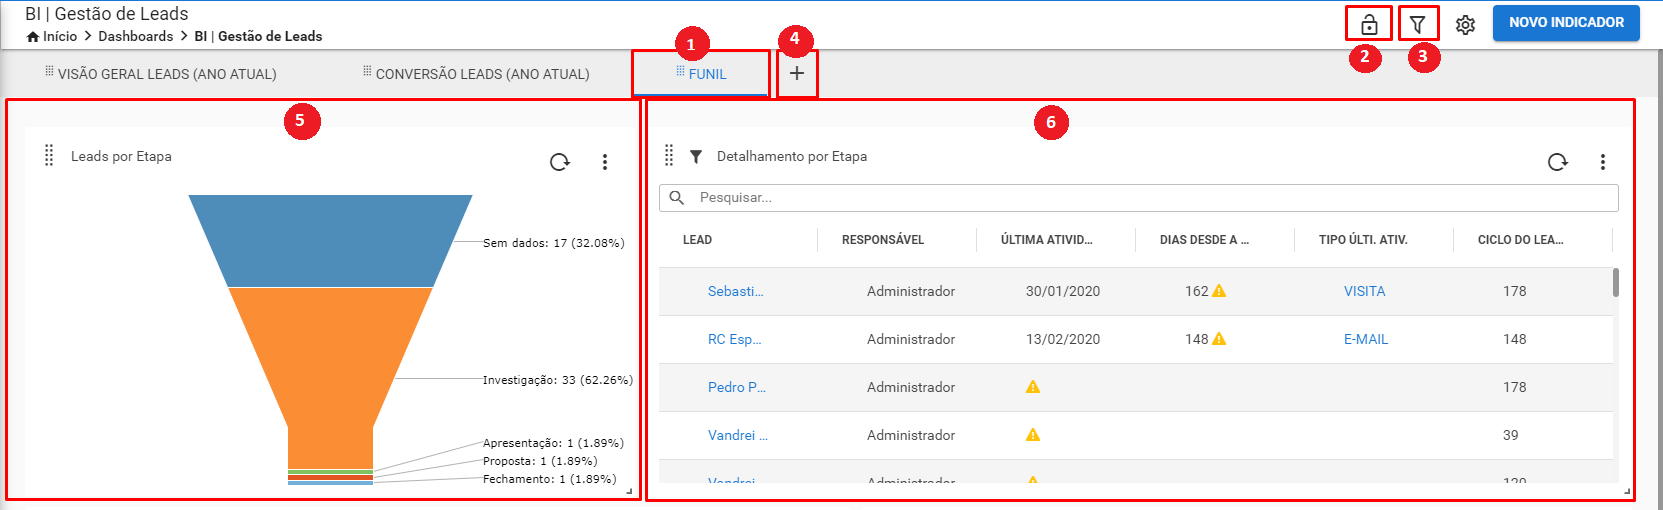Viewport: 1663px width, 510px height.
Task: Sort by DIAS DESDE A... column header
Action: point(1204,240)
